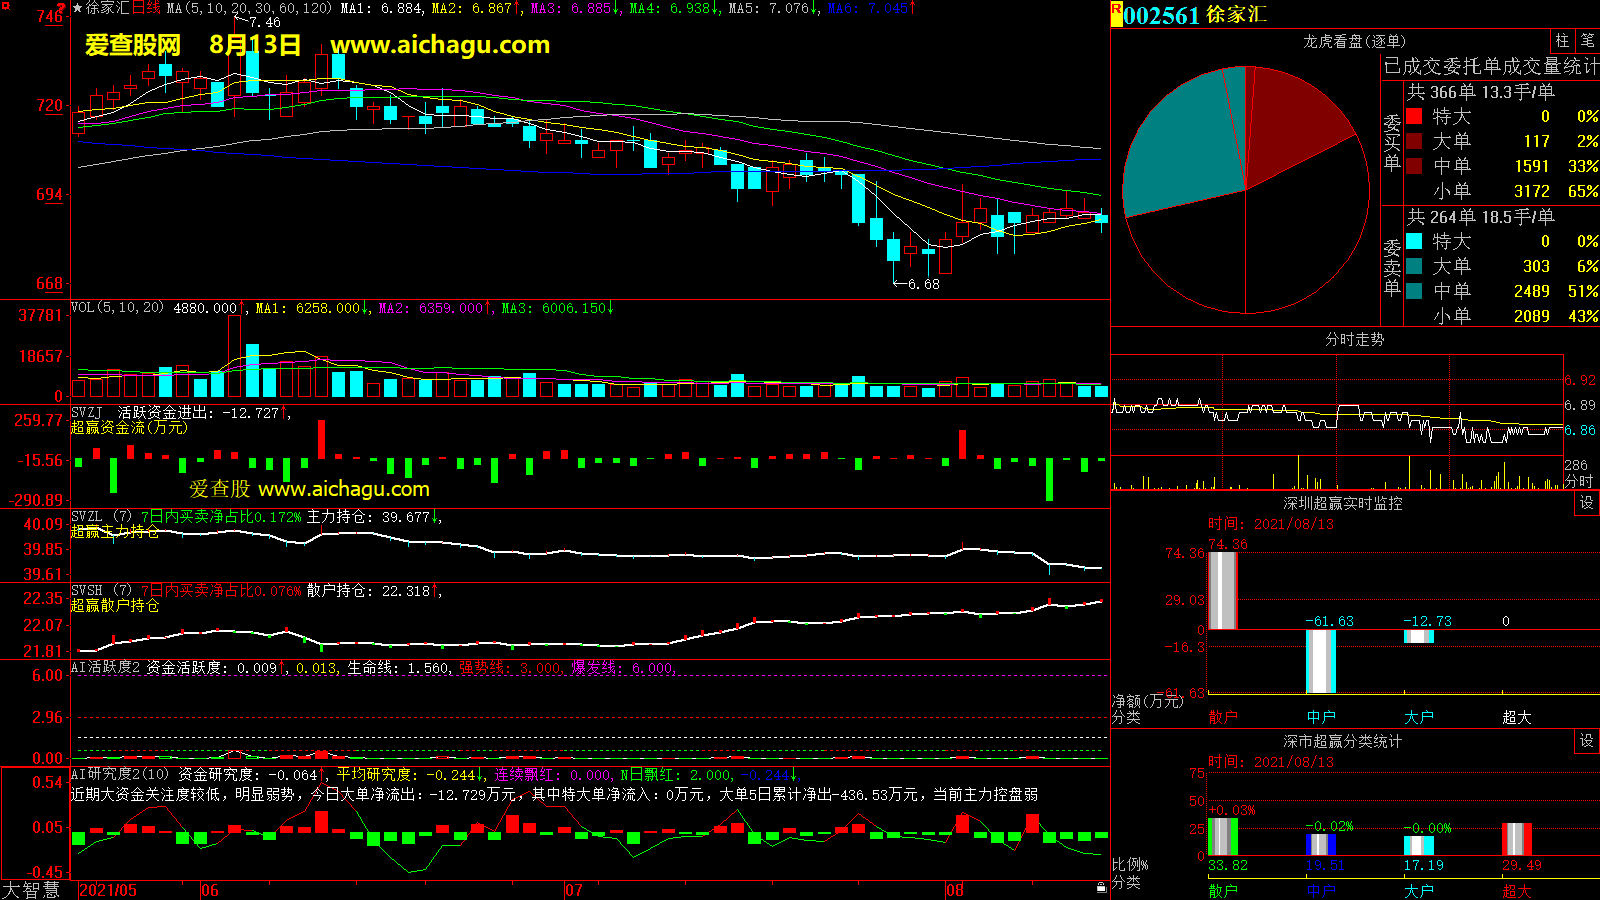Click the 日线 period selector
This screenshot has height=900, width=1600.
(x=146, y=8)
